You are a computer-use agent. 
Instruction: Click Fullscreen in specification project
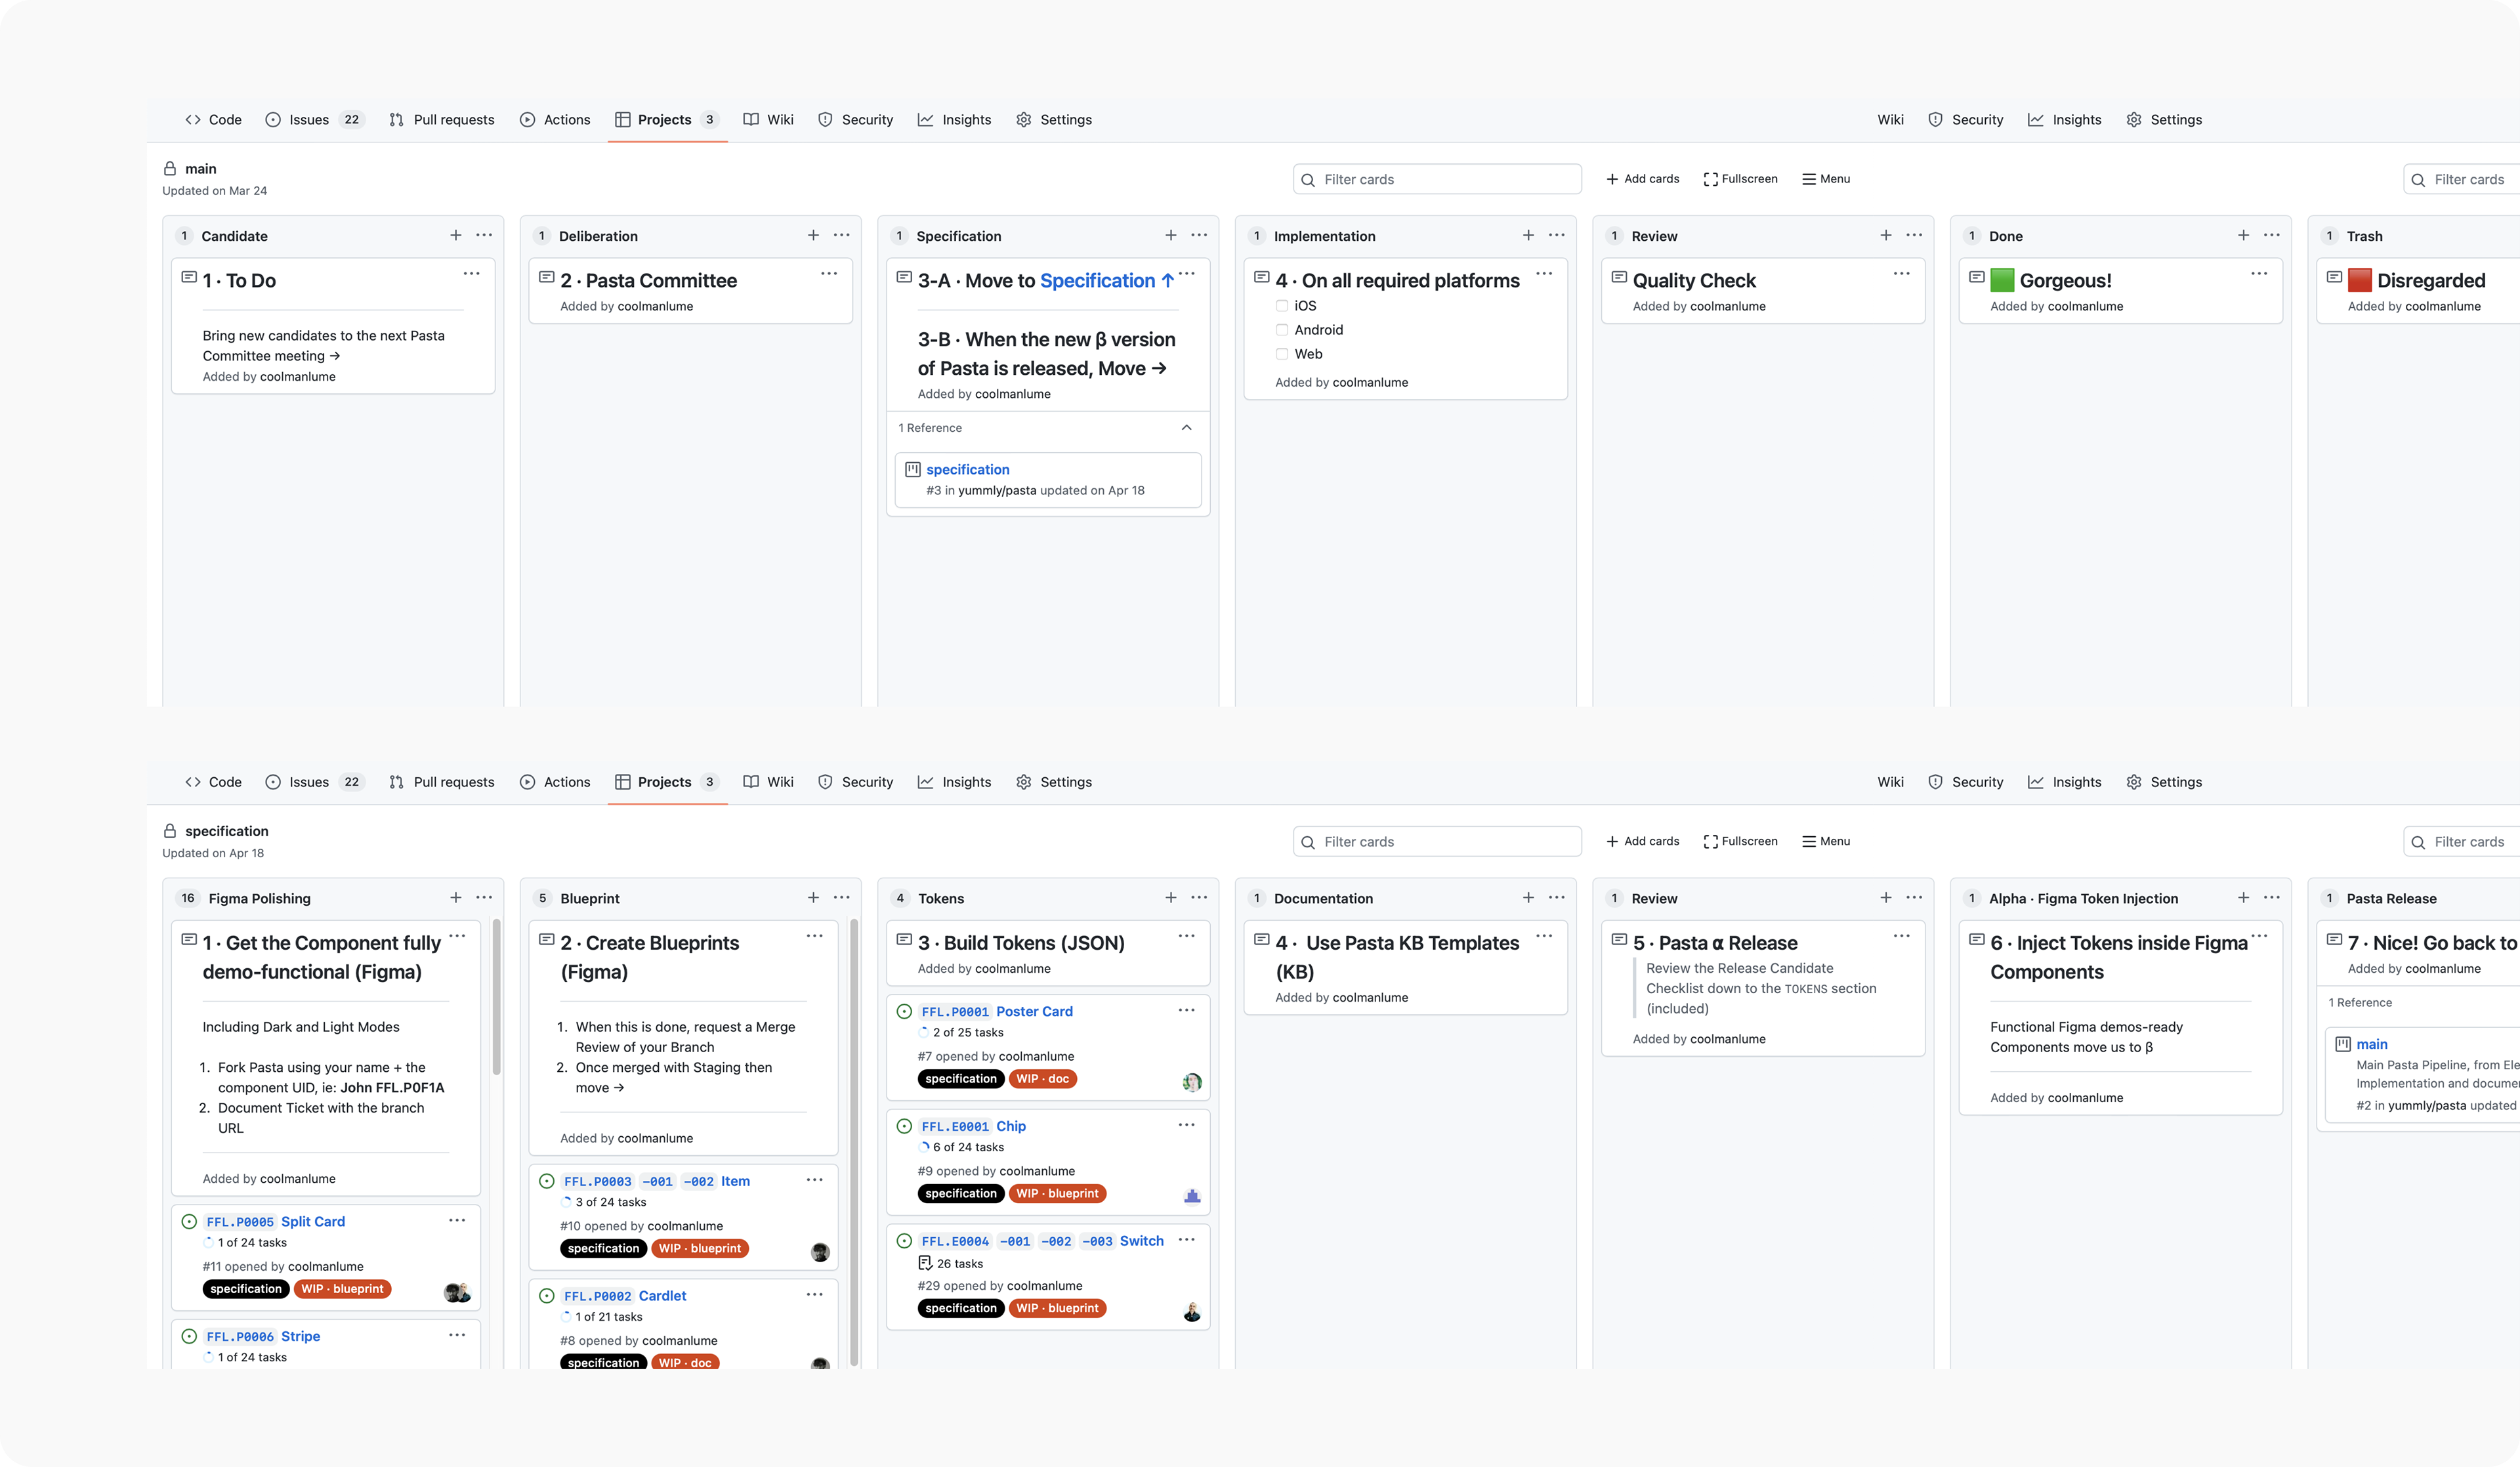coord(1740,841)
